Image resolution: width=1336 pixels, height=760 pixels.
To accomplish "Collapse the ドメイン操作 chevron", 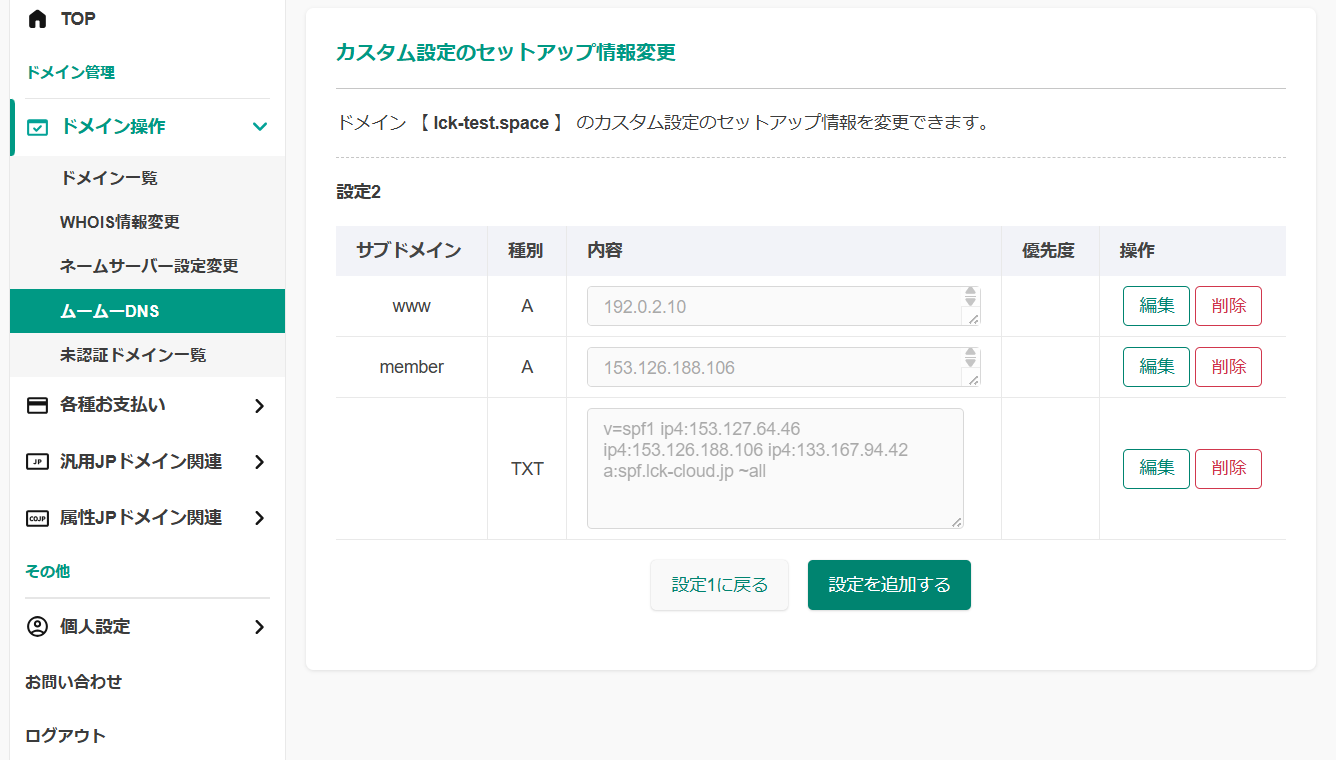I will coord(260,127).
